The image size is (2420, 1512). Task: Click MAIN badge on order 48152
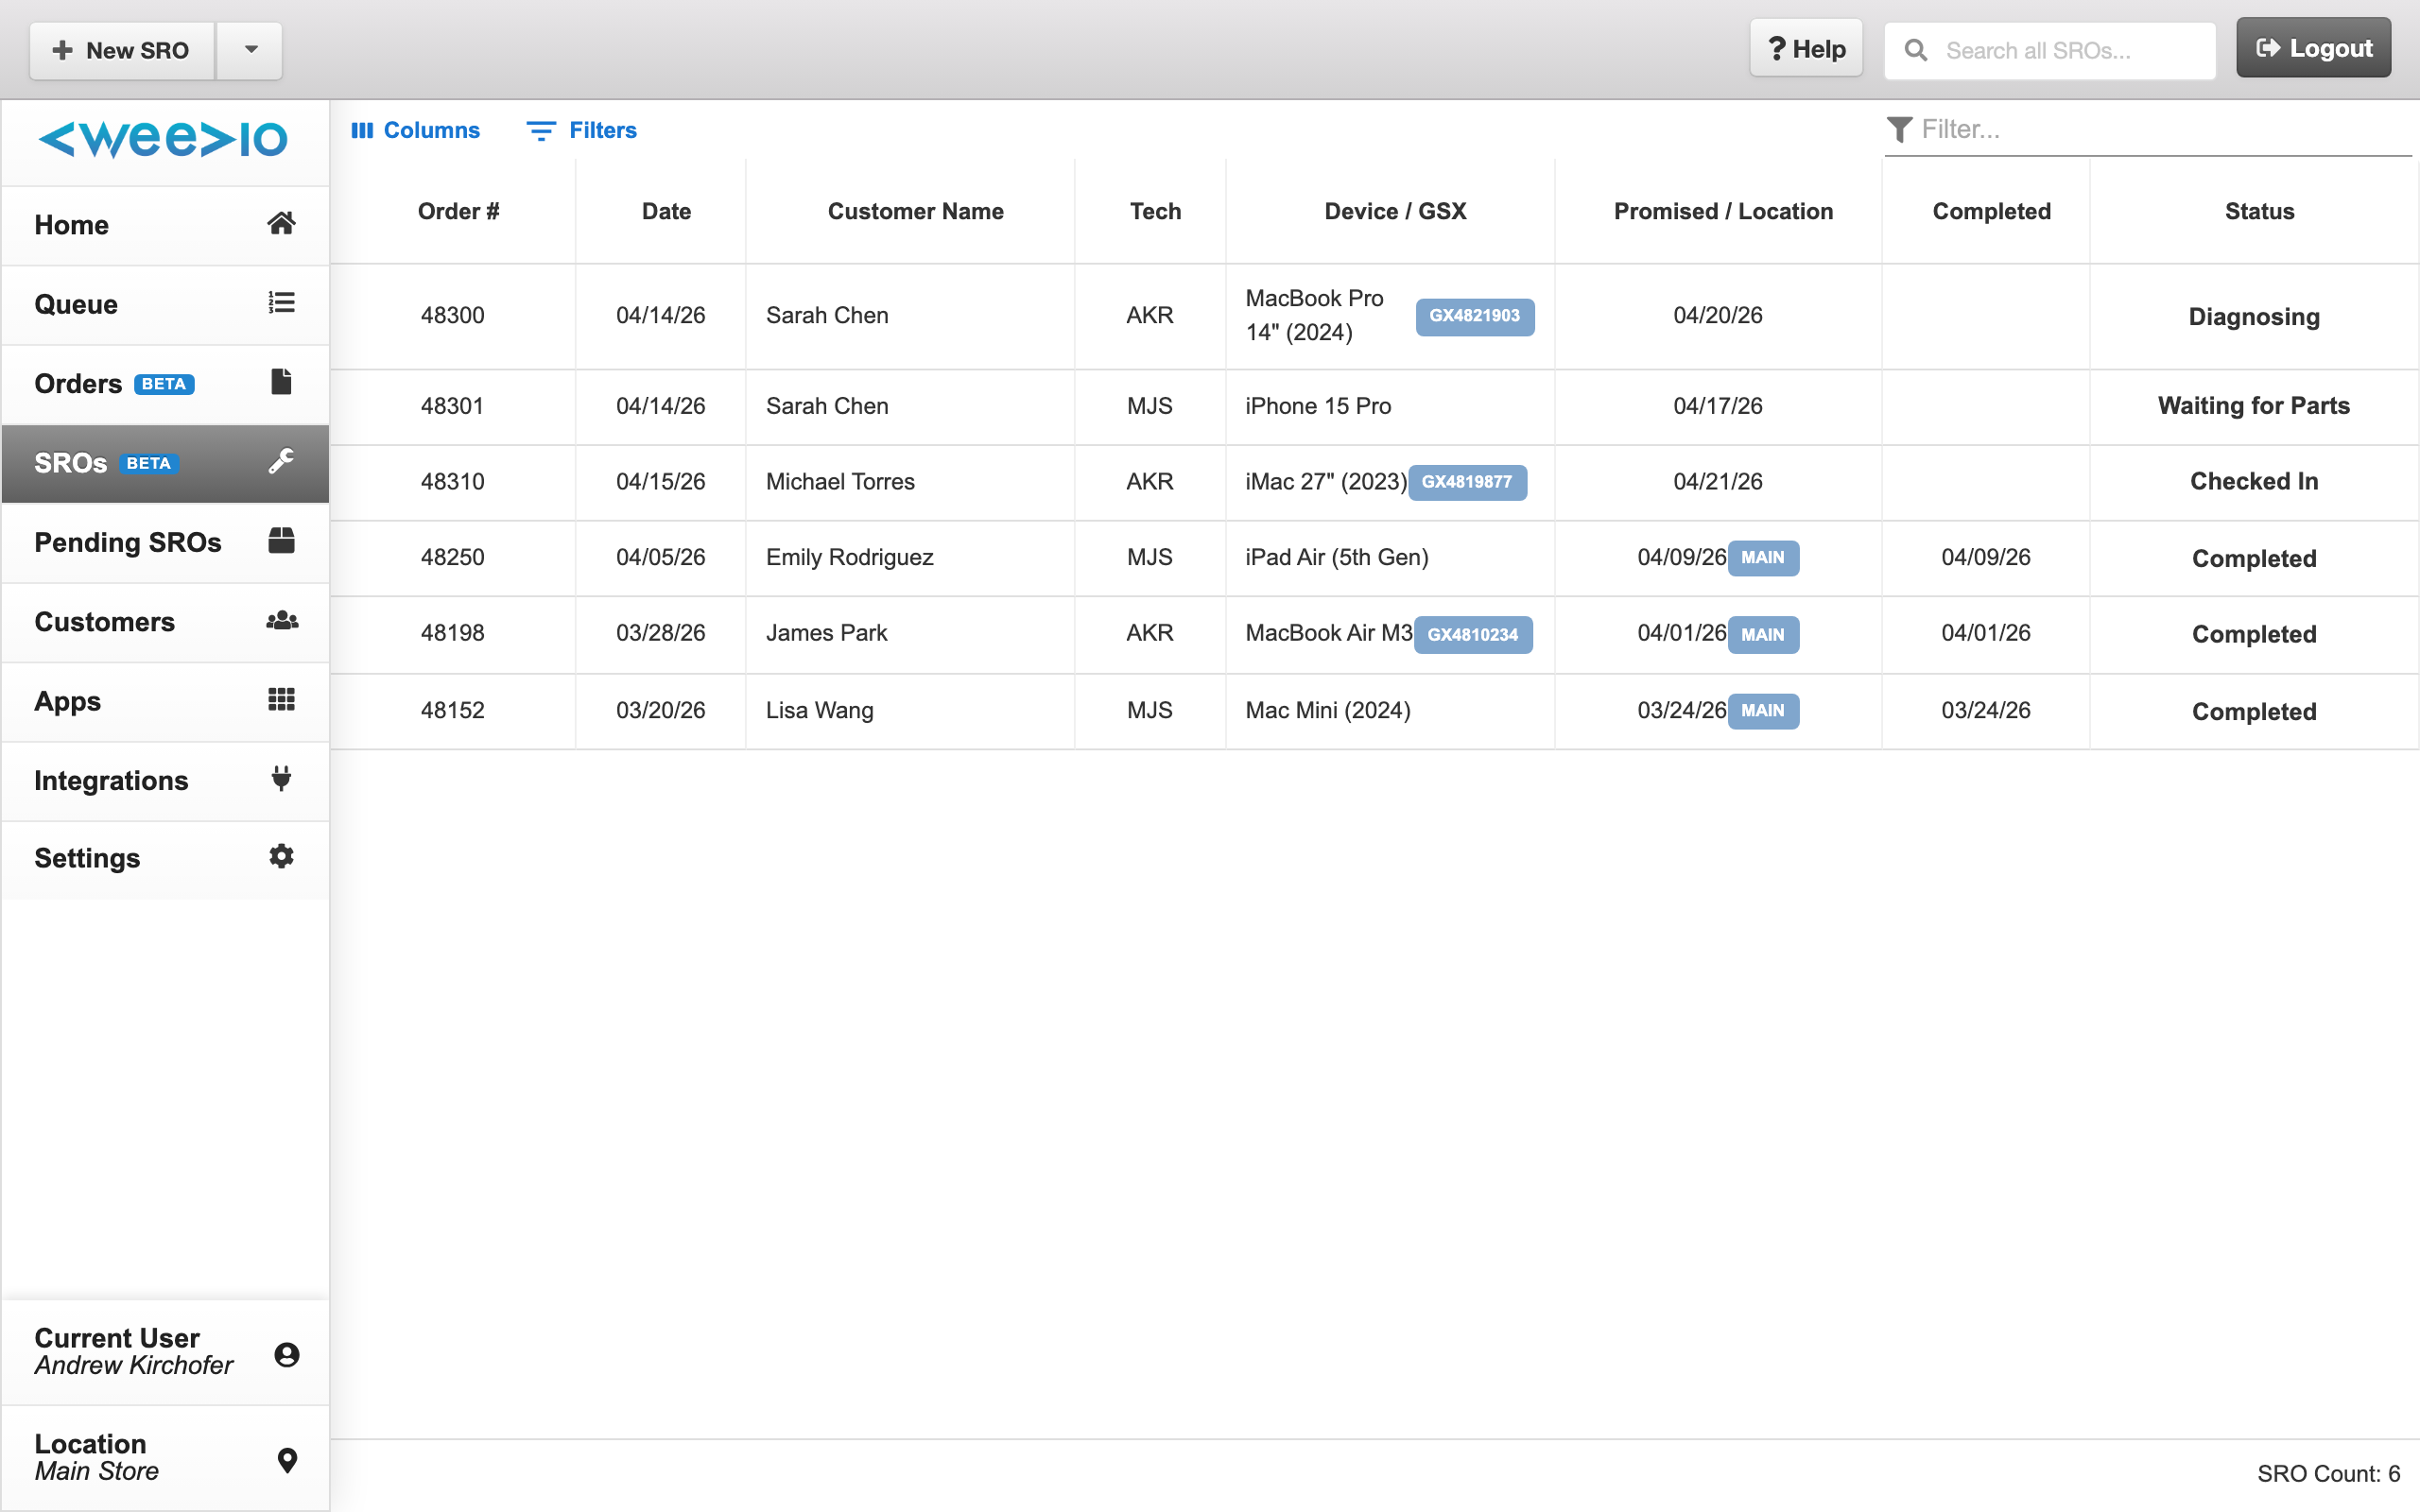click(1763, 711)
